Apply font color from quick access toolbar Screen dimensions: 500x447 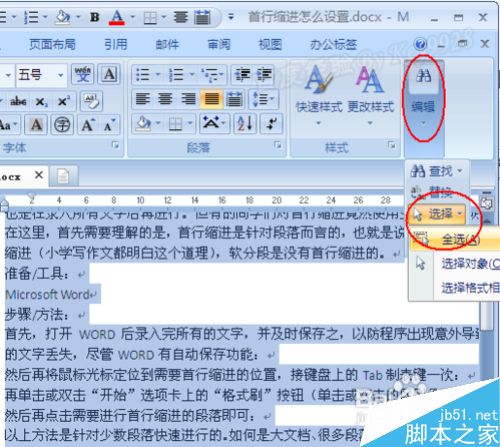[117, 17]
